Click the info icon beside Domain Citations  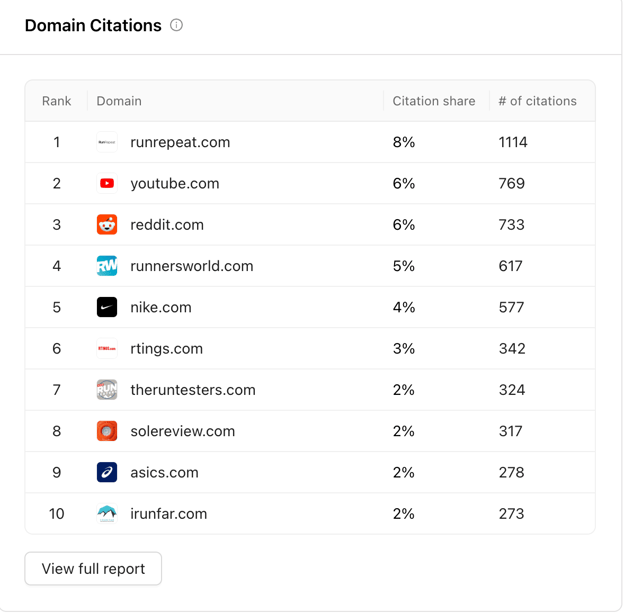(176, 25)
